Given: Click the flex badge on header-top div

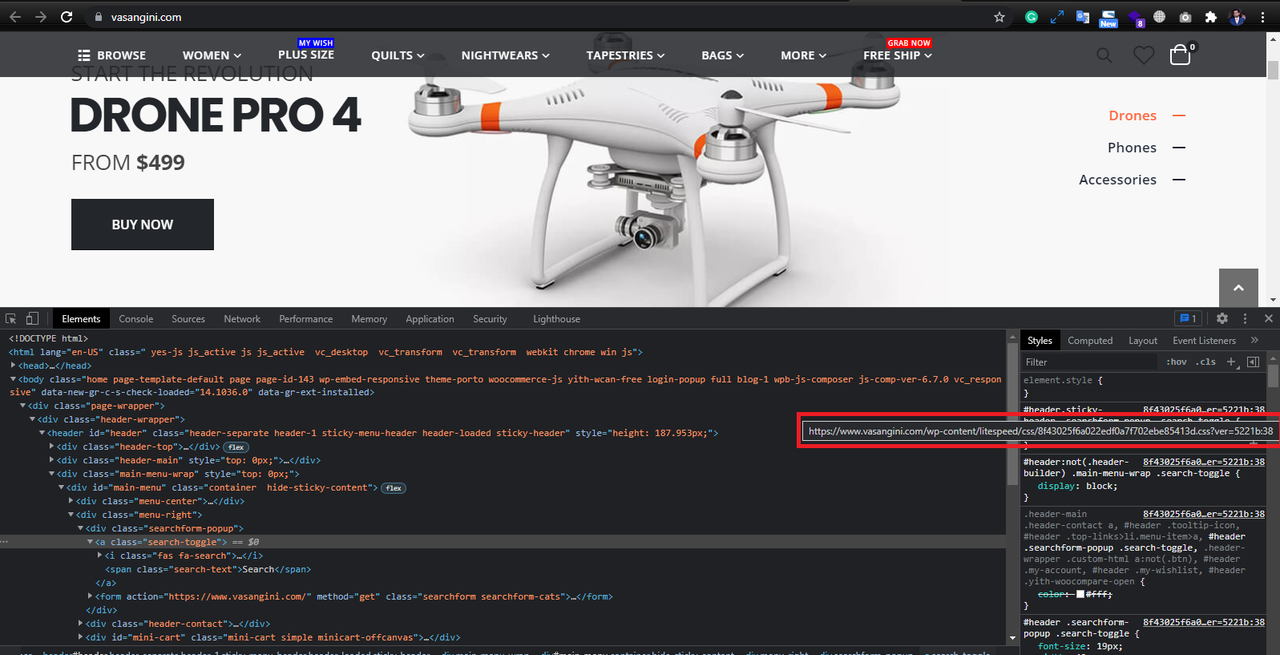Looking at the screenshot, I should tap(236, 447).
